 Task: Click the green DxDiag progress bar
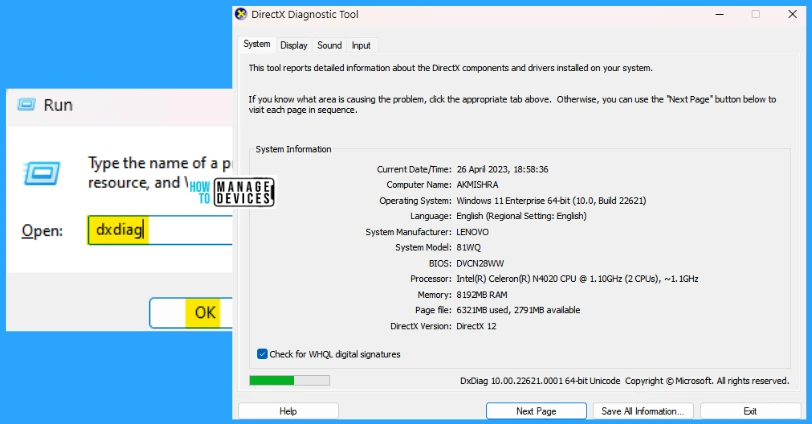(x=289, y=381)
